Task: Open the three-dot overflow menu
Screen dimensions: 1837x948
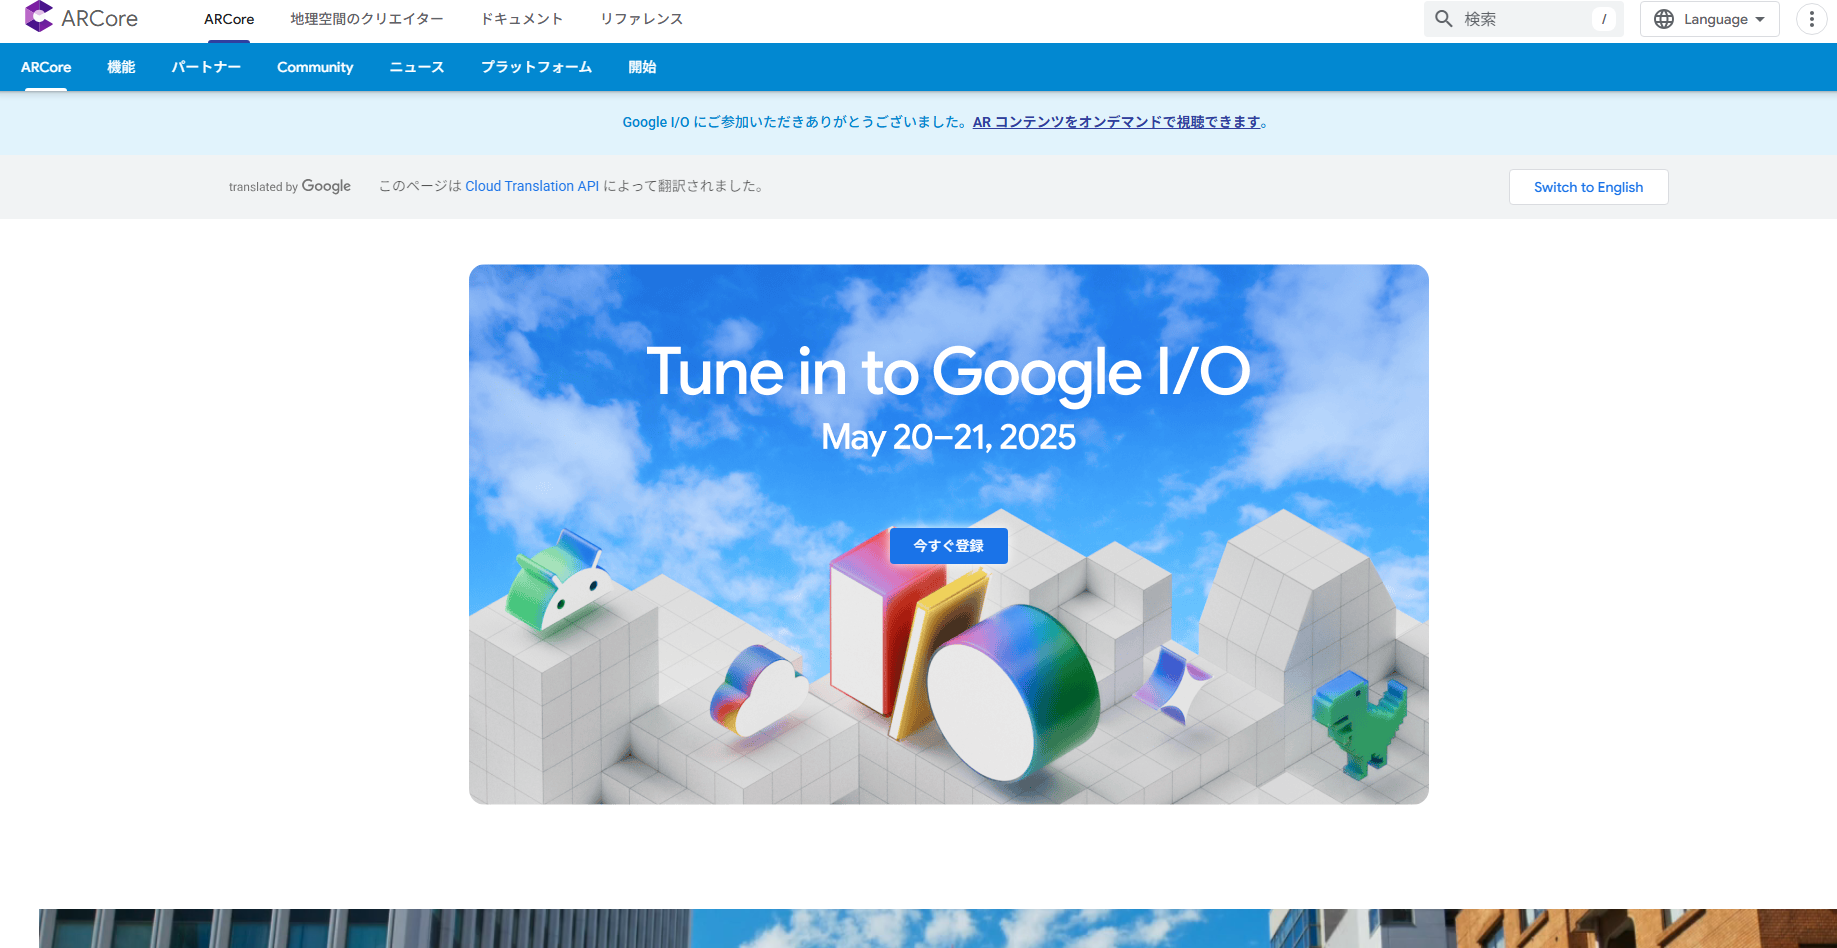Action: pos(1811,19)
